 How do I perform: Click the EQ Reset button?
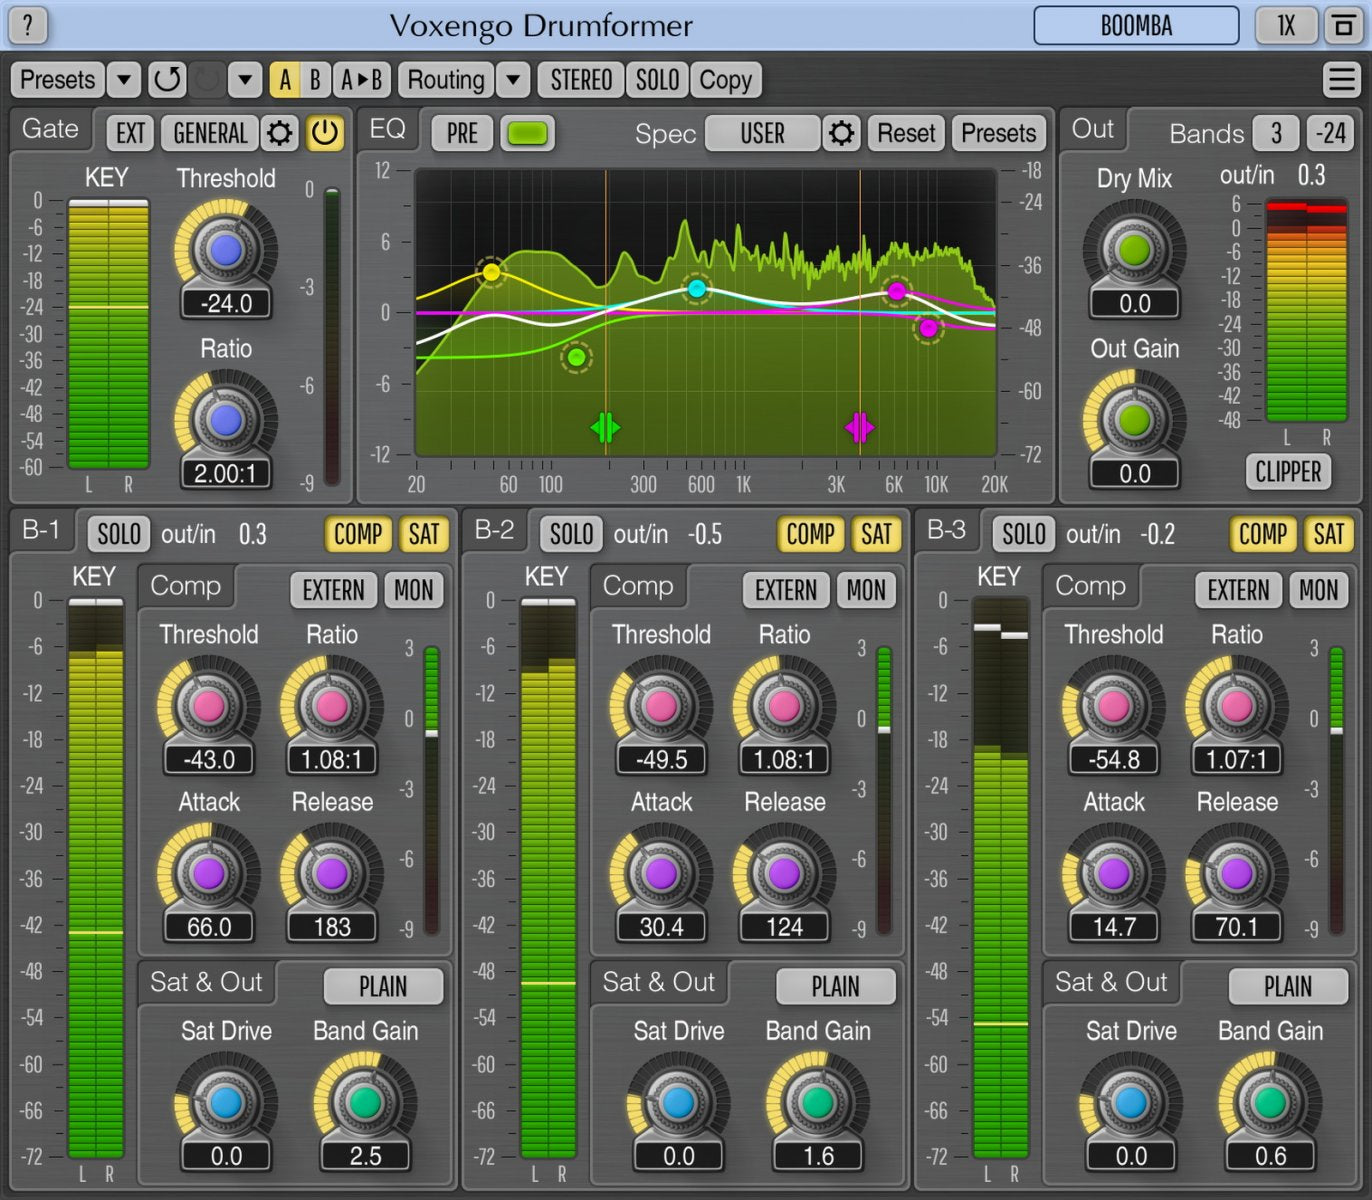(x=905, y=133)
